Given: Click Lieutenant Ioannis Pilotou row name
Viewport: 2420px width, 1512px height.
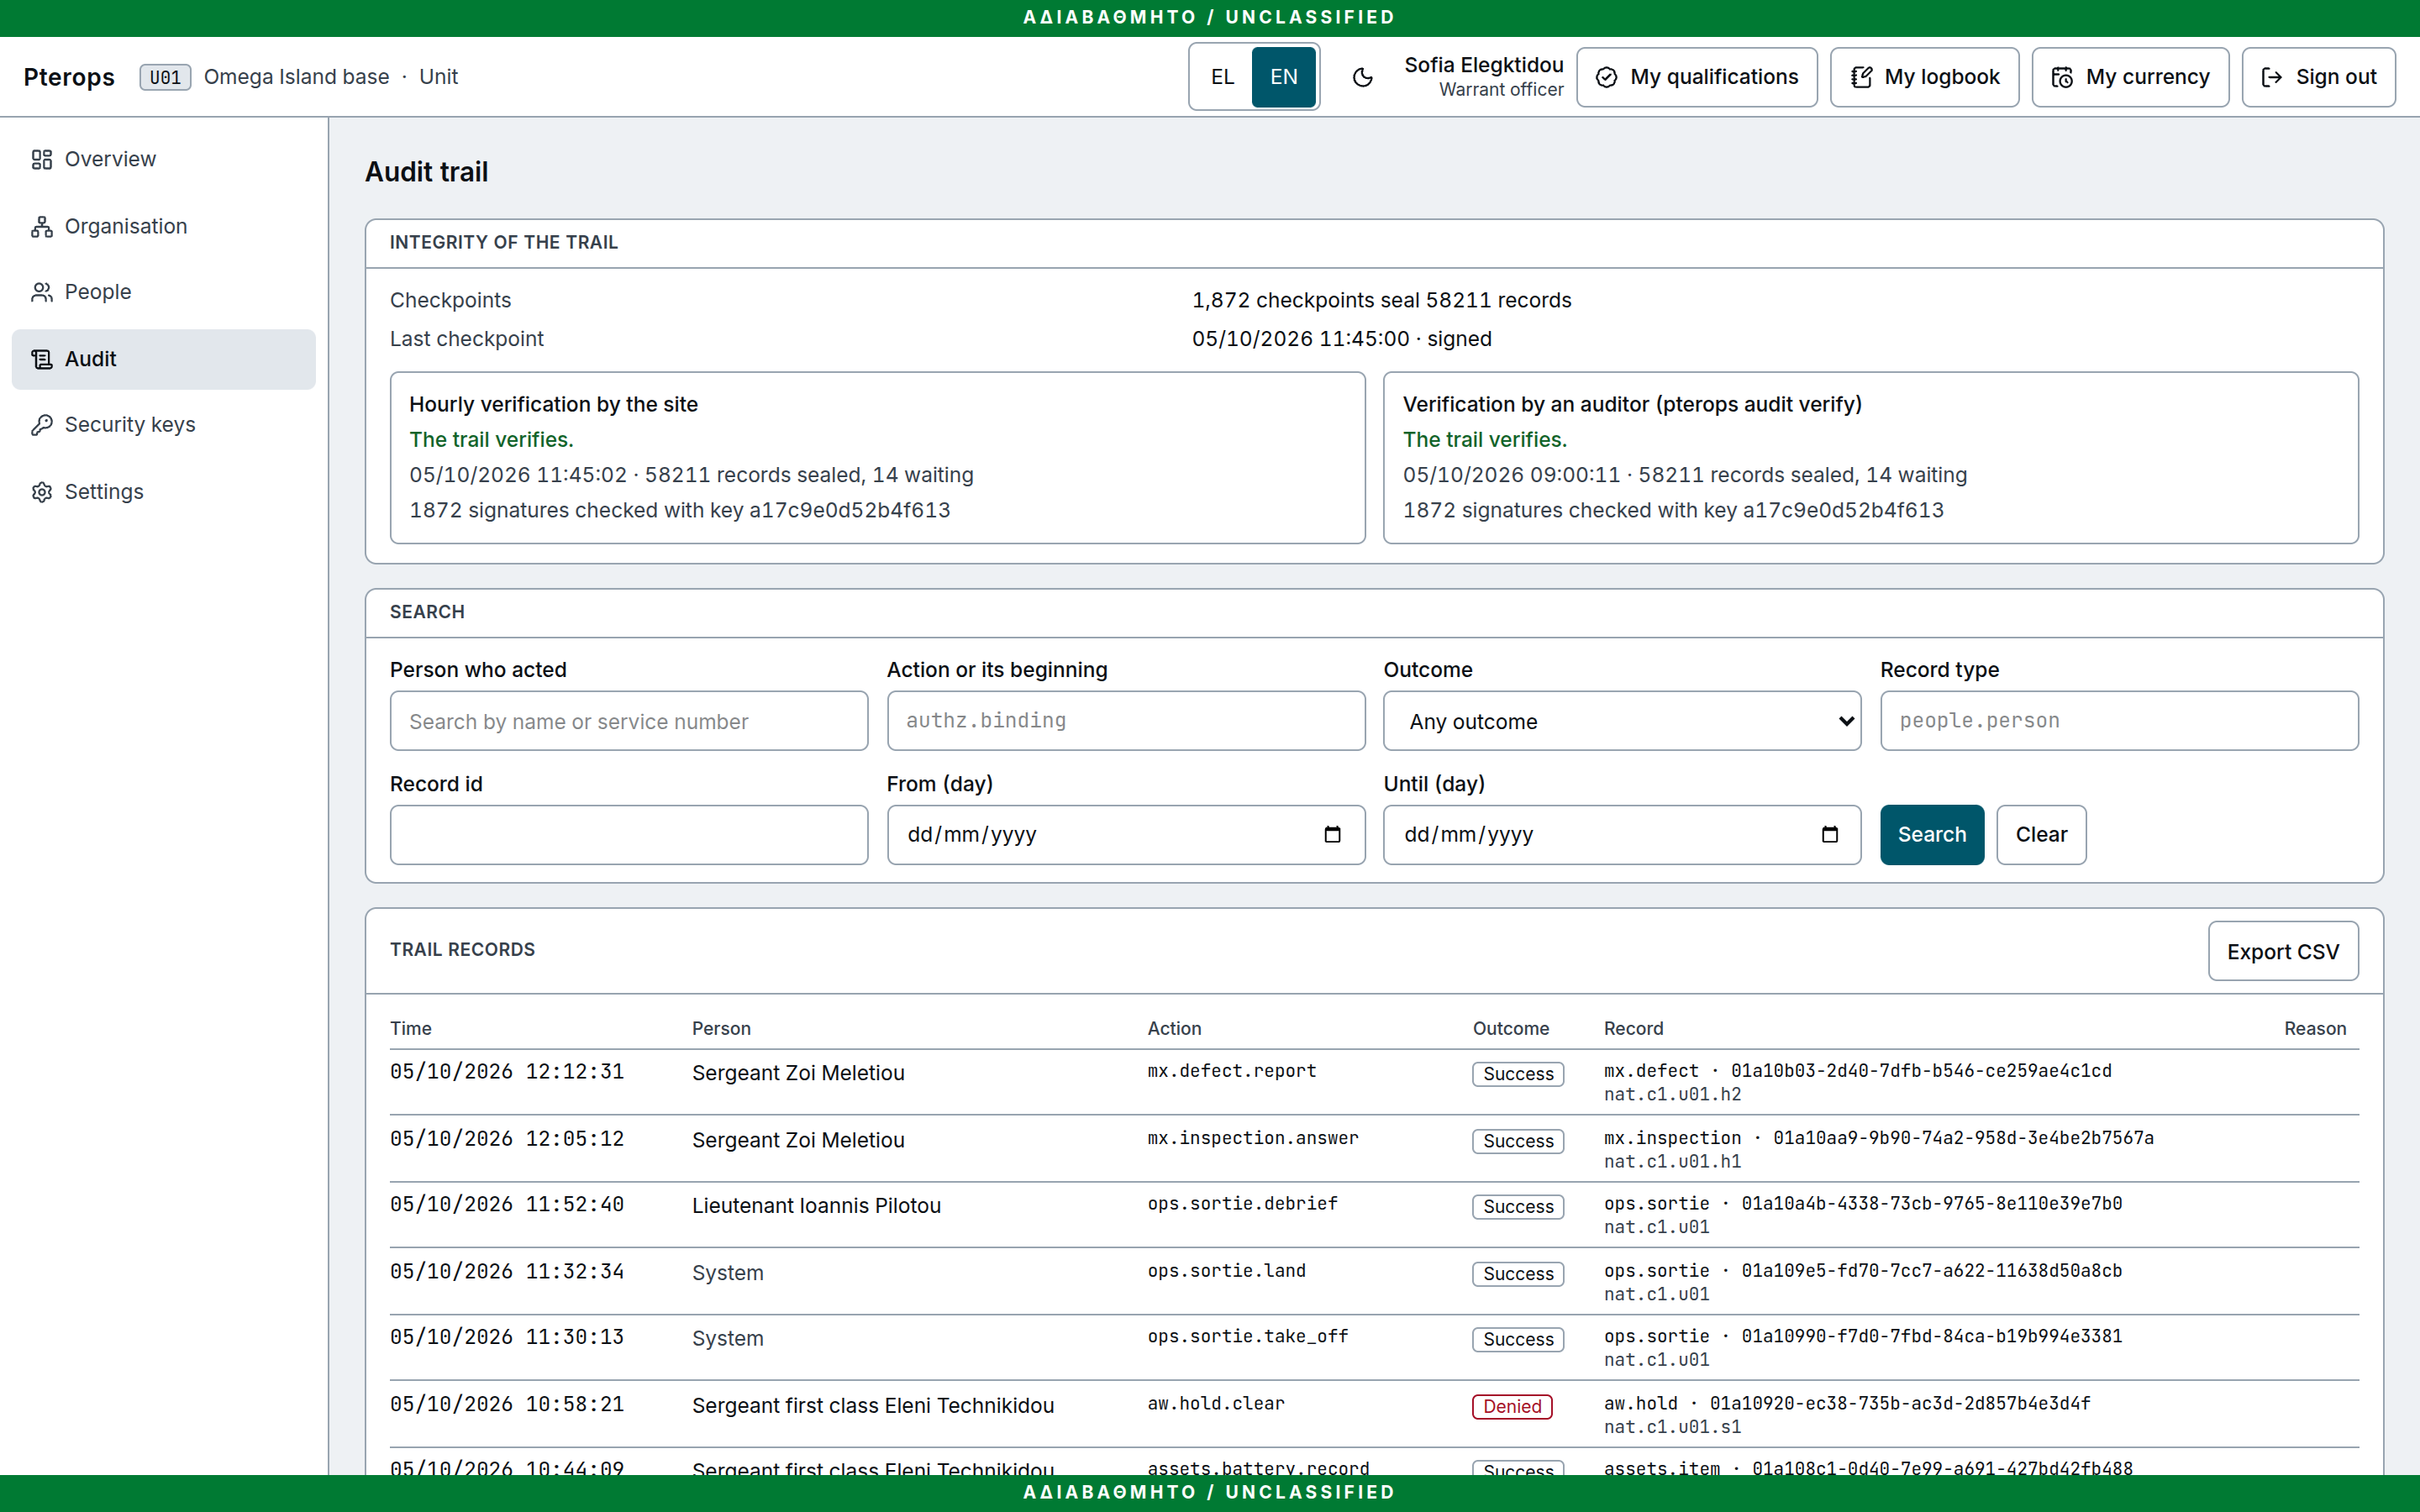Looking at the screenshot, I should click(x=816, y=1206).
